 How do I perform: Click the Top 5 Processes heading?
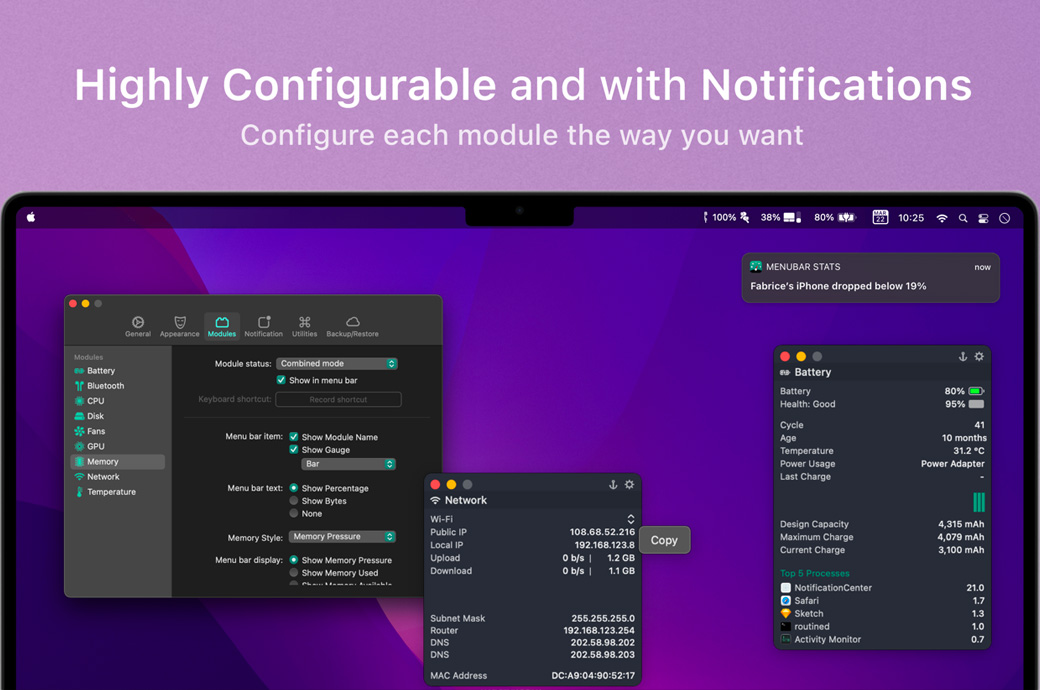tap(814, 573)
